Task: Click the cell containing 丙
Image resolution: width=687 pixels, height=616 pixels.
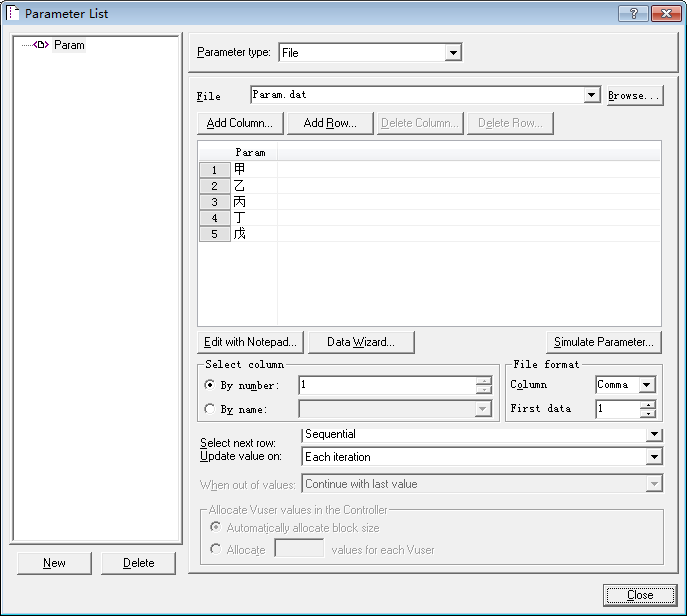Action: pyautogui.click(x=254, y=202)
